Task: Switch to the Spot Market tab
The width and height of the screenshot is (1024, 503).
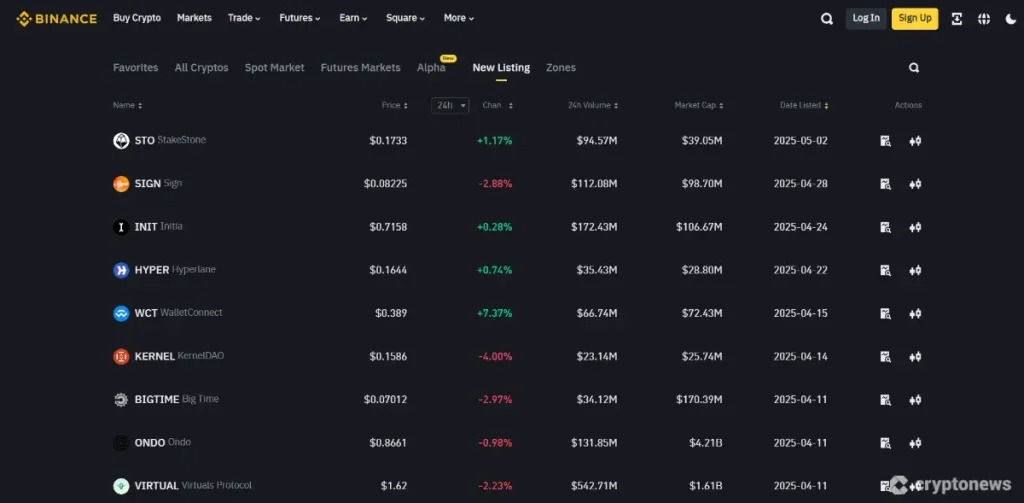Action: [x=274, y=68]
